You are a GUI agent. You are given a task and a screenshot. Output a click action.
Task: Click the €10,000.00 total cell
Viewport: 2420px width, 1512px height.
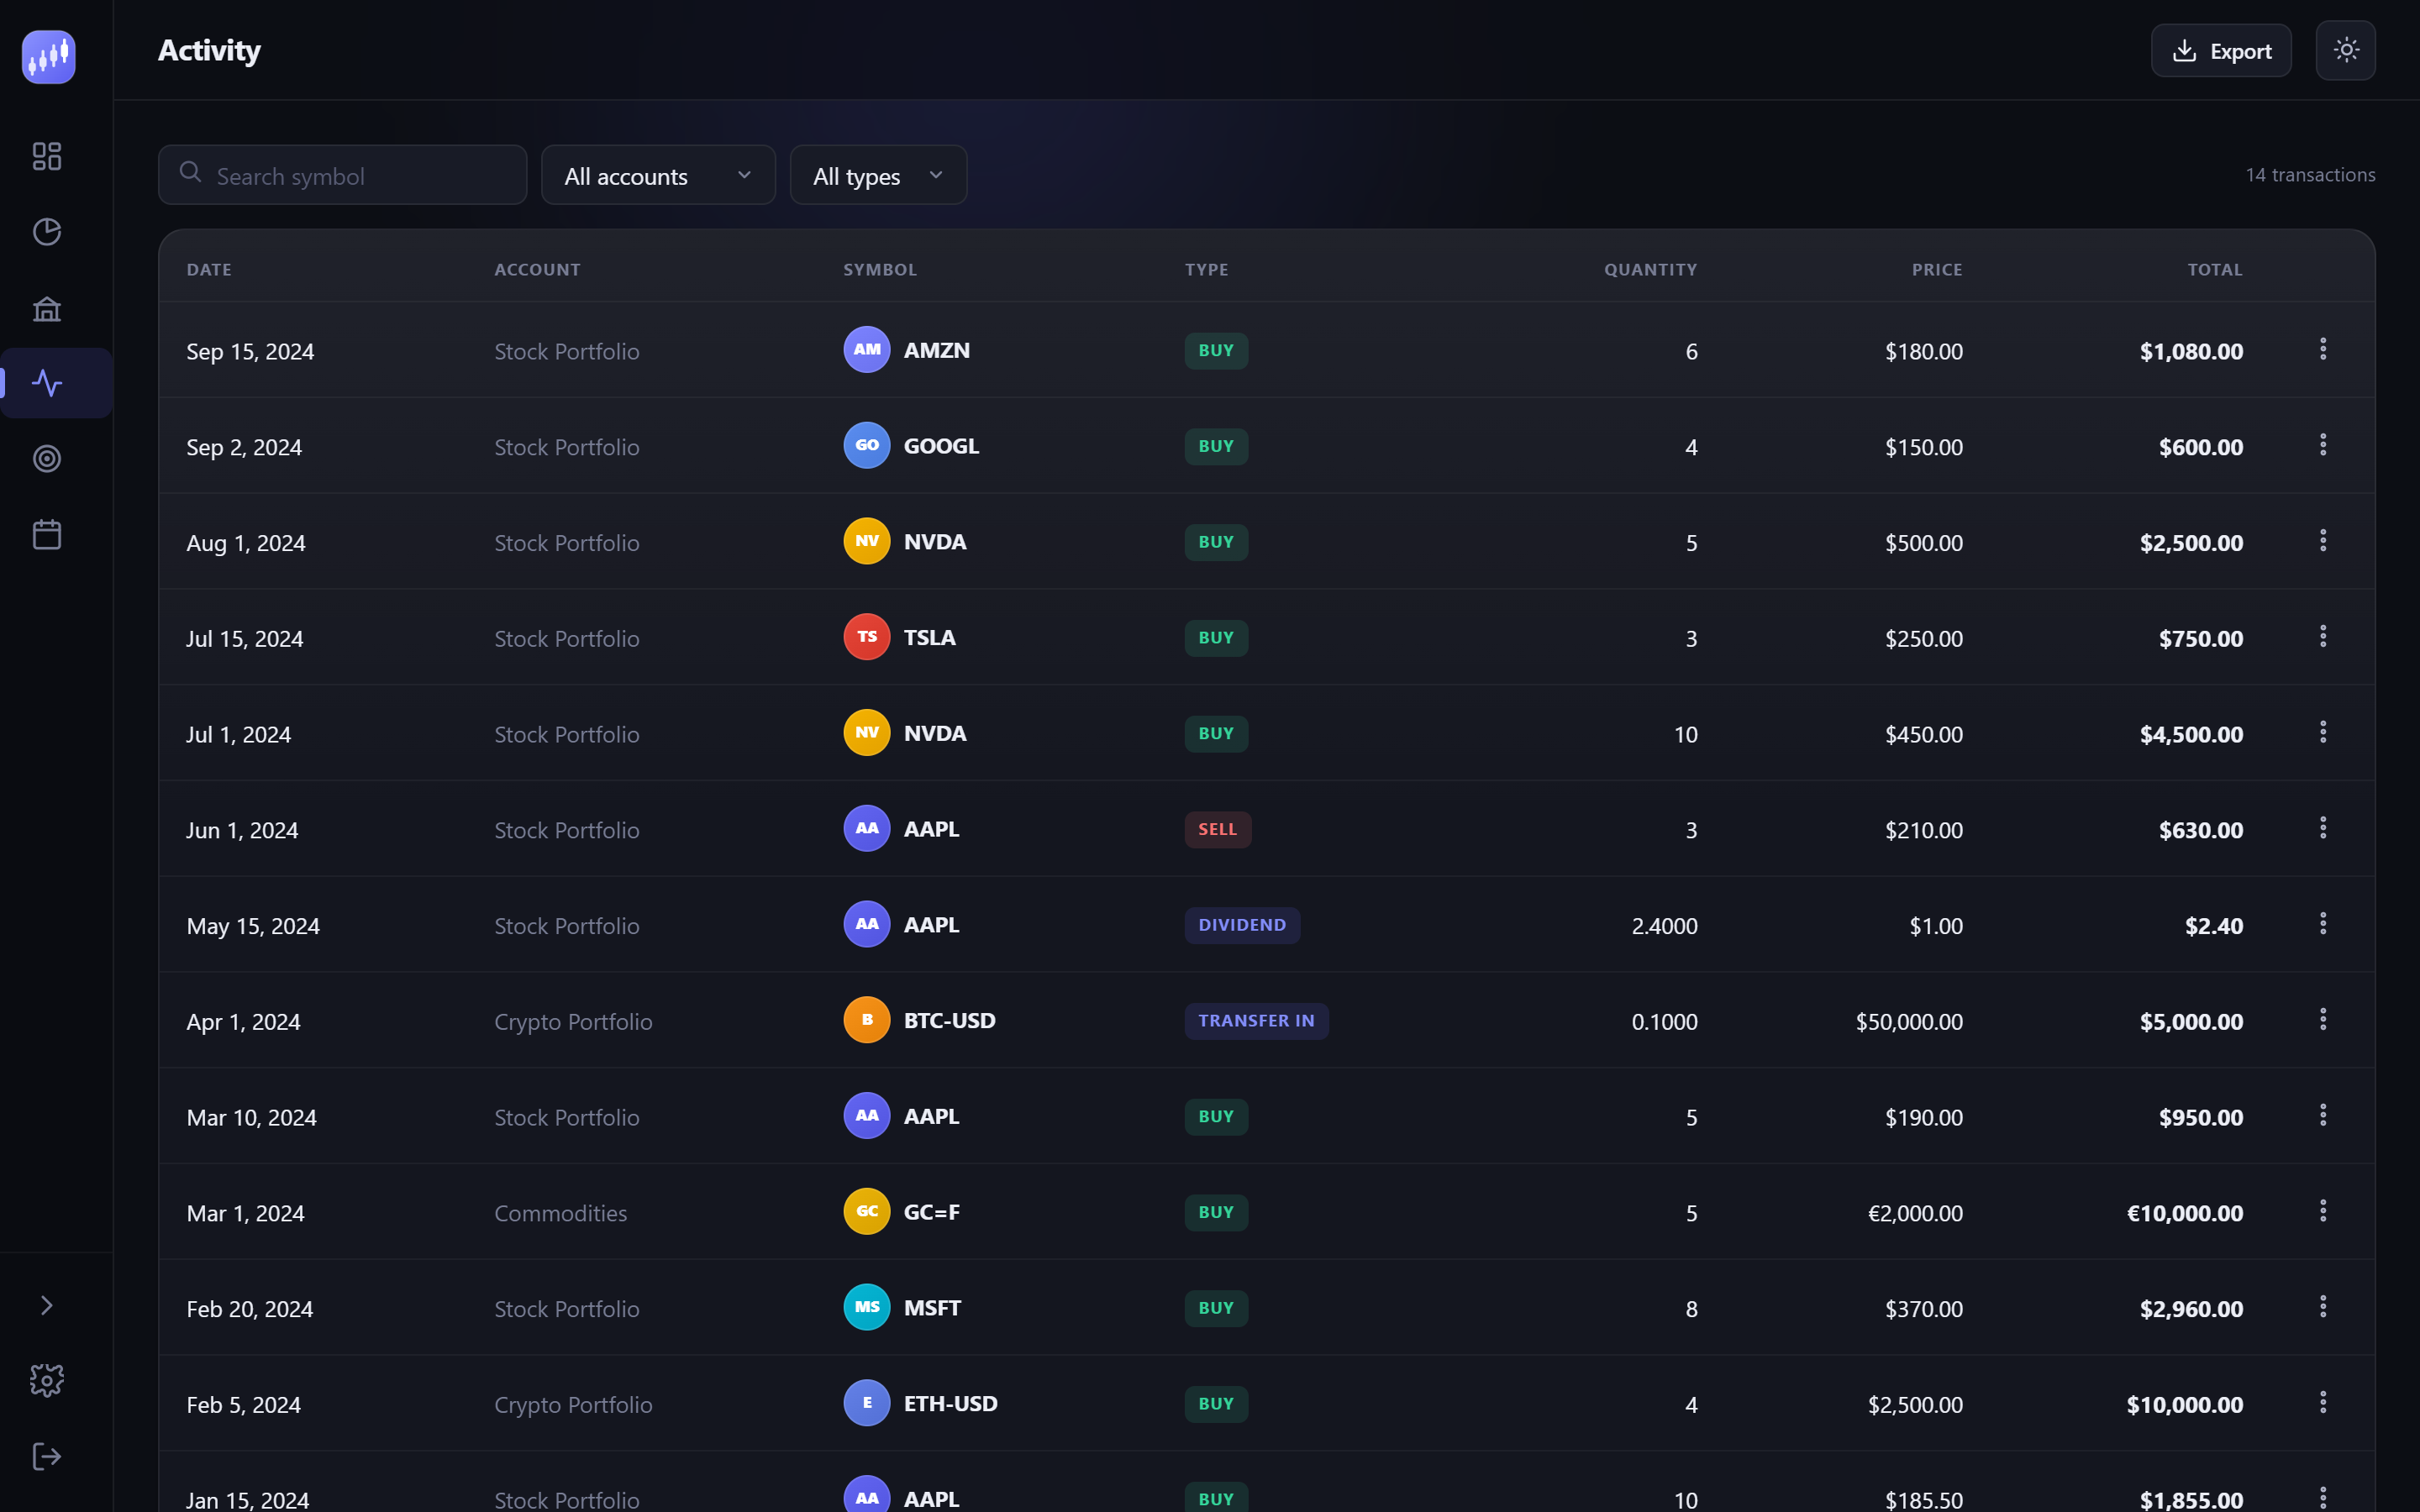pos(2184,1213)
